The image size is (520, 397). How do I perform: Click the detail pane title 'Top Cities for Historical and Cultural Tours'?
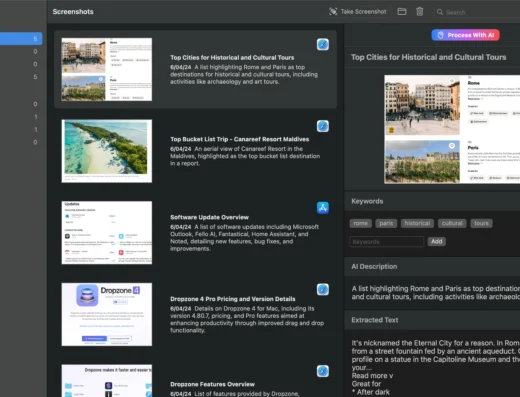coord(429,57)
